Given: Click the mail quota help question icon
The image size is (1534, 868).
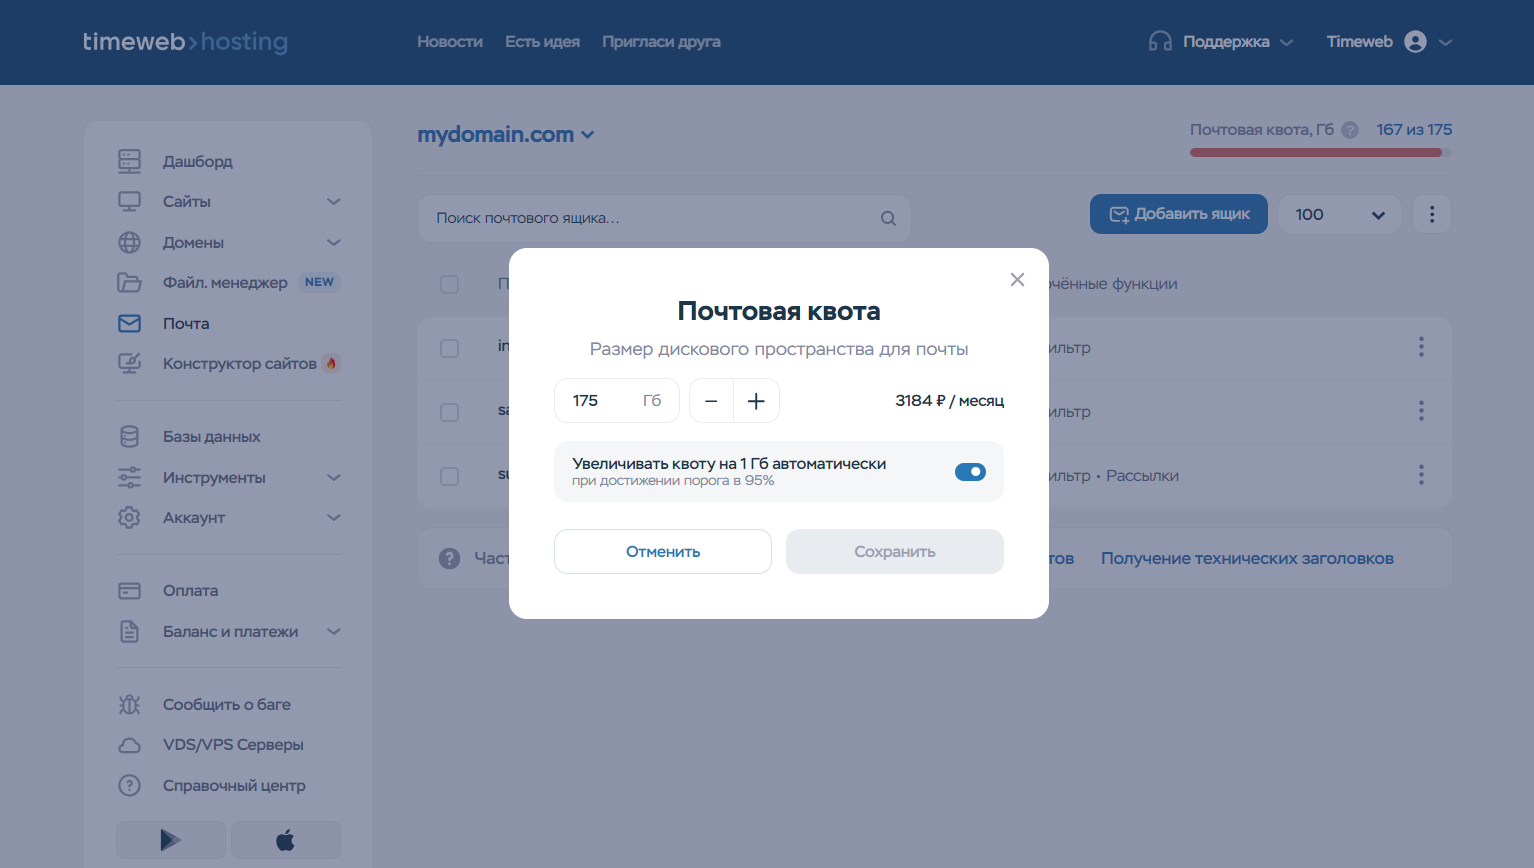Looking at the screenshot, I should coord(1350,130).
